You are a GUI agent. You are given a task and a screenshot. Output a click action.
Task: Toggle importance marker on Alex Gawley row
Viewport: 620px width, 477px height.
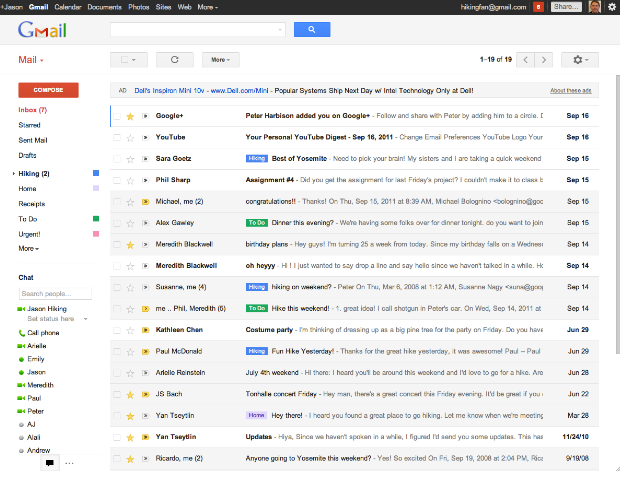point(146,223)
